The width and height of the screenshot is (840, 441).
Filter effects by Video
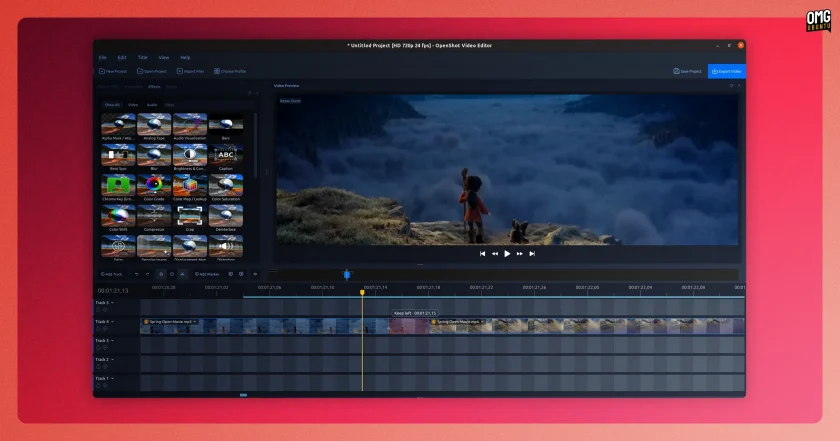[133, 105]
